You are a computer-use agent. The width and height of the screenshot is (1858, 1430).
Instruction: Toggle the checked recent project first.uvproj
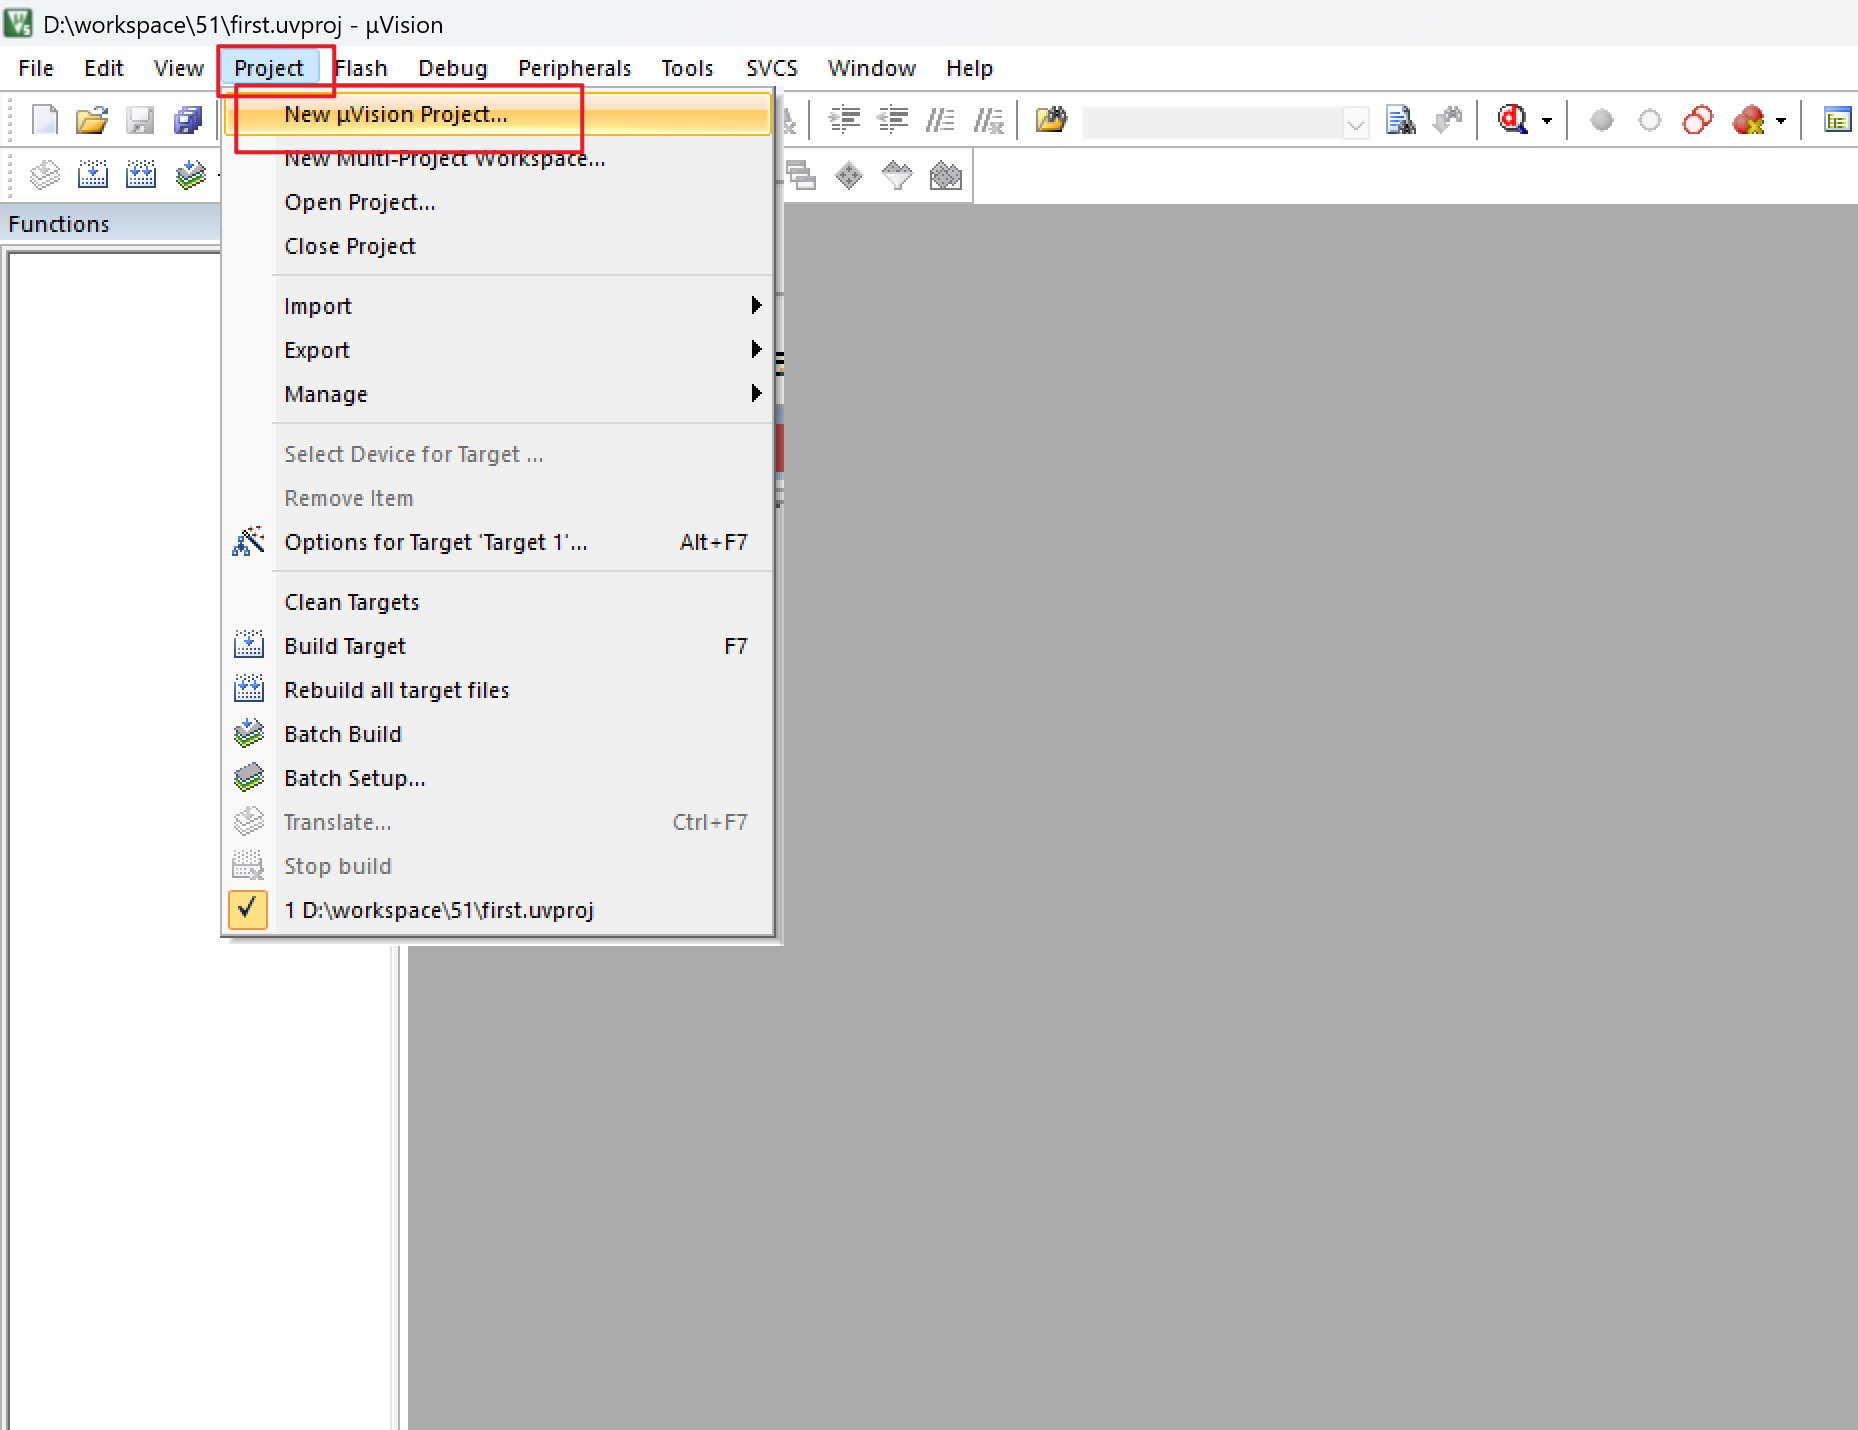point(248,910)
